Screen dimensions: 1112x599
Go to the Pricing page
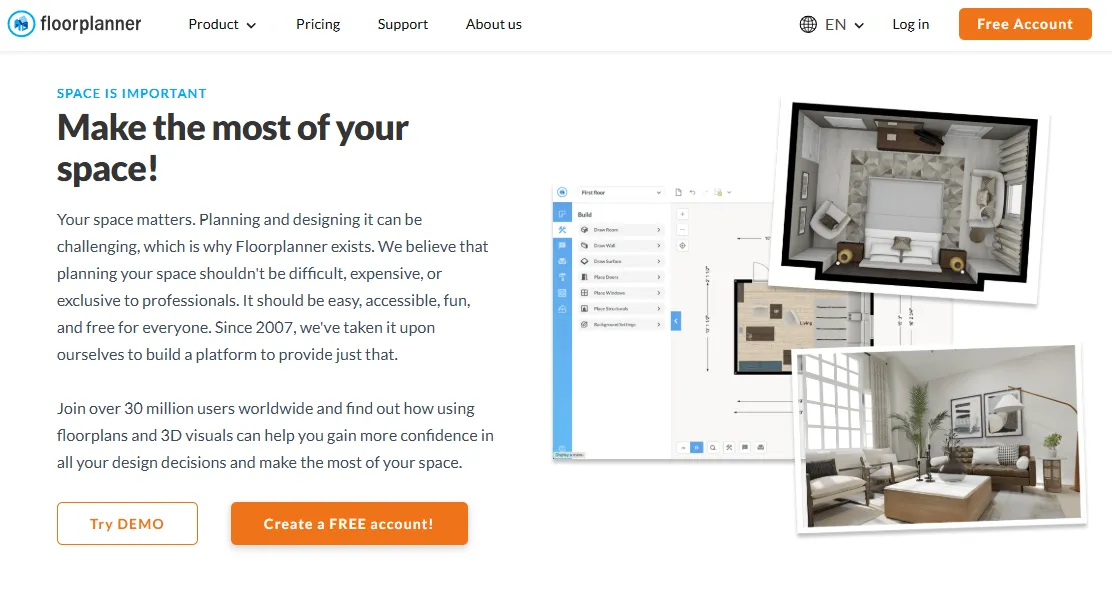[x=318, y=24]
